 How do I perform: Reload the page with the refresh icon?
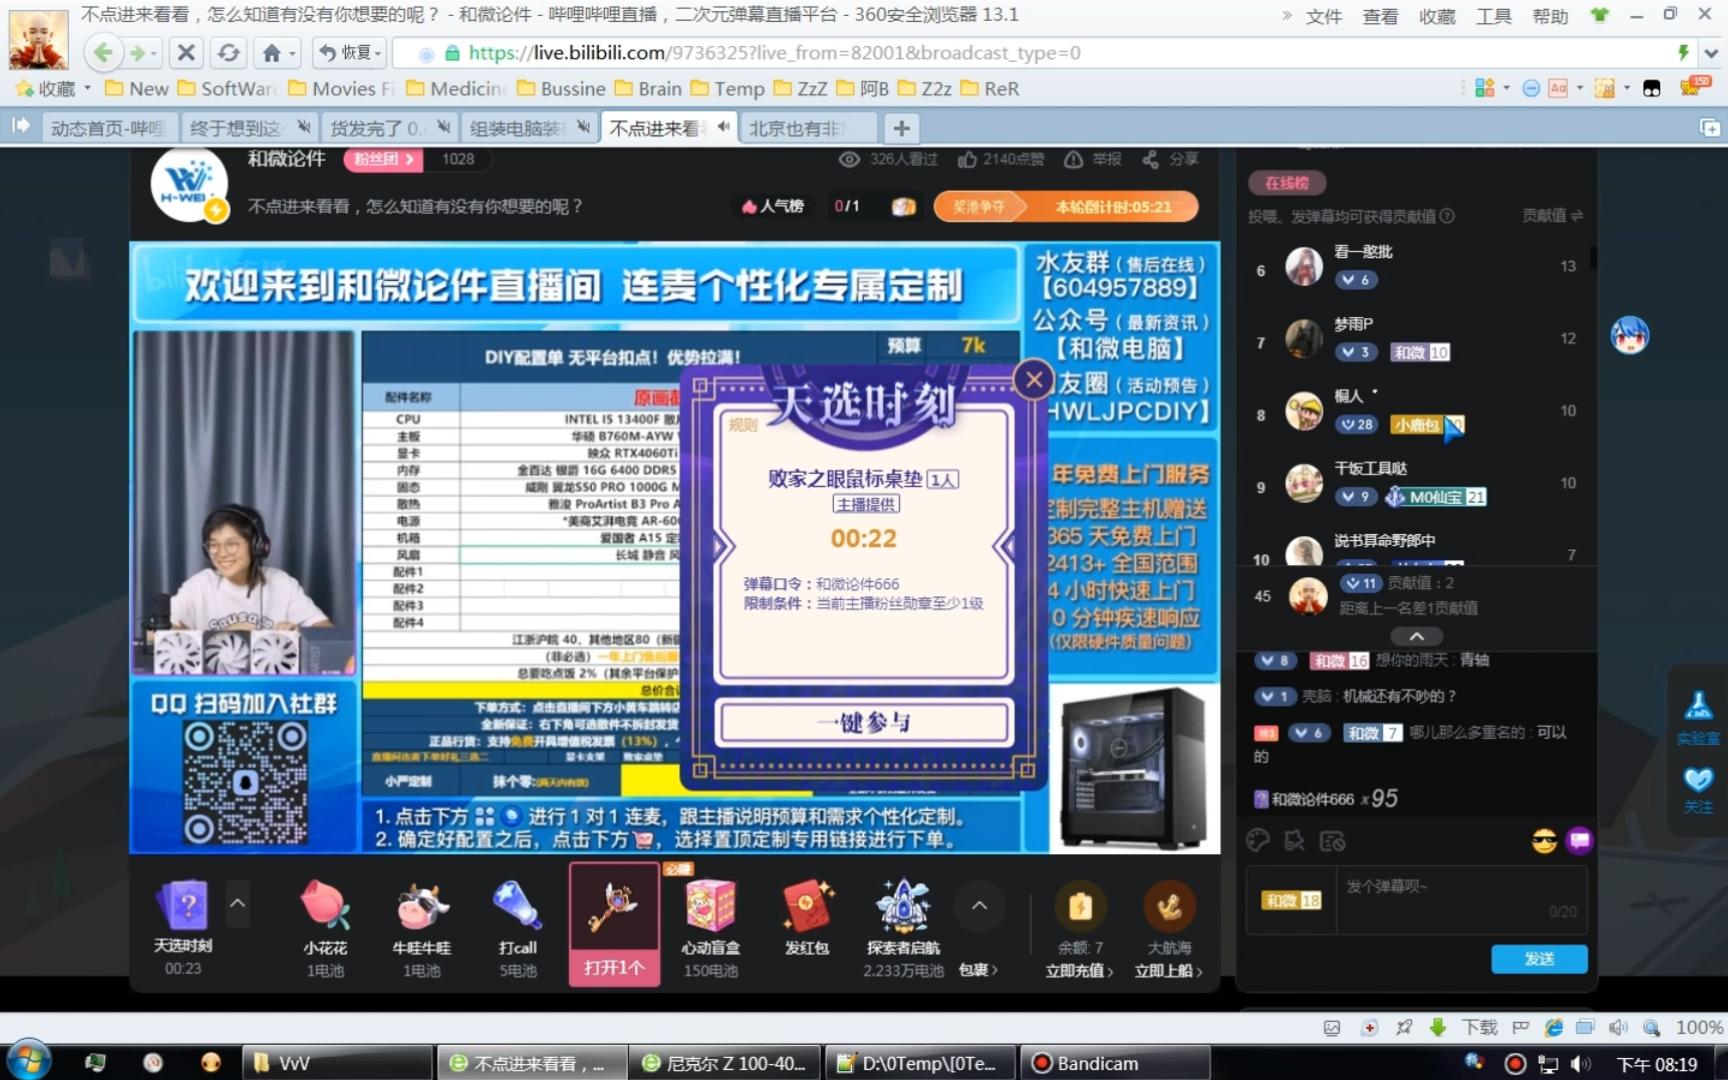coord(228,53)
